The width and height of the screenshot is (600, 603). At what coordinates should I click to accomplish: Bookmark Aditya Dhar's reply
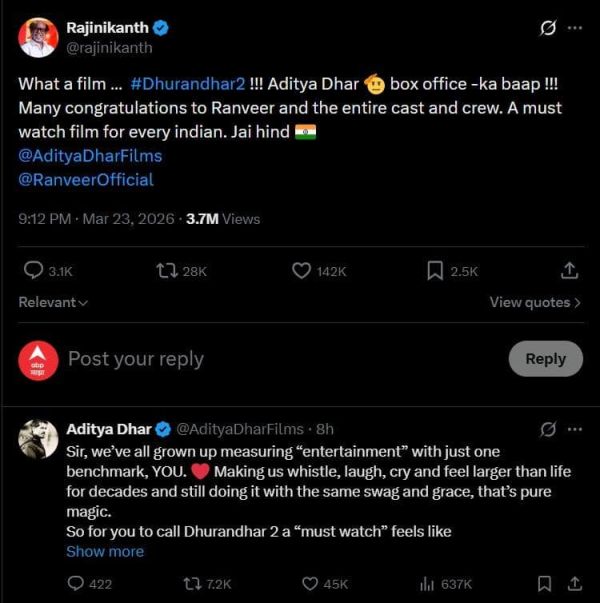tap(544, 584)
